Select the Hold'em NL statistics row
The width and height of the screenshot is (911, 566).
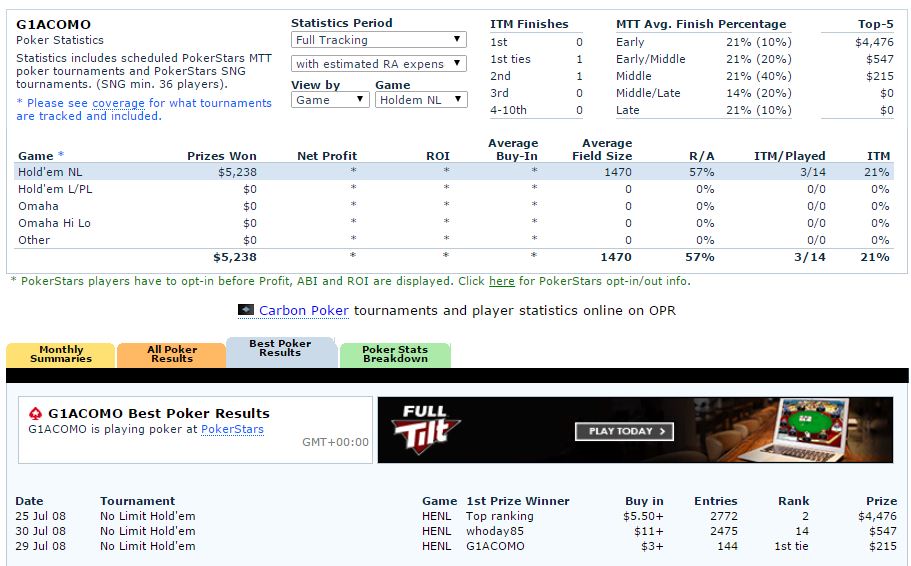453,172
